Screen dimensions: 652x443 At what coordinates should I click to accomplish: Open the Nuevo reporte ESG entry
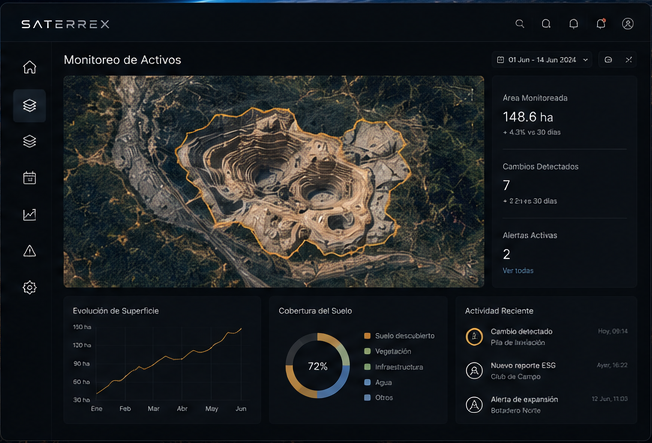click(546, 371)
